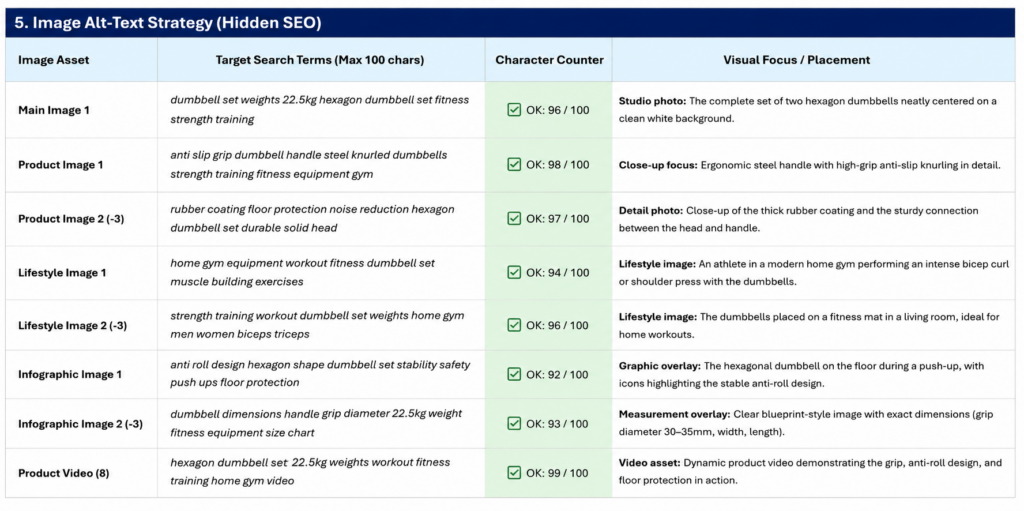The height and width of the screenshot is (511, 1024).
Task: Select the Product Video (8) cell
Action: point(82,472)
